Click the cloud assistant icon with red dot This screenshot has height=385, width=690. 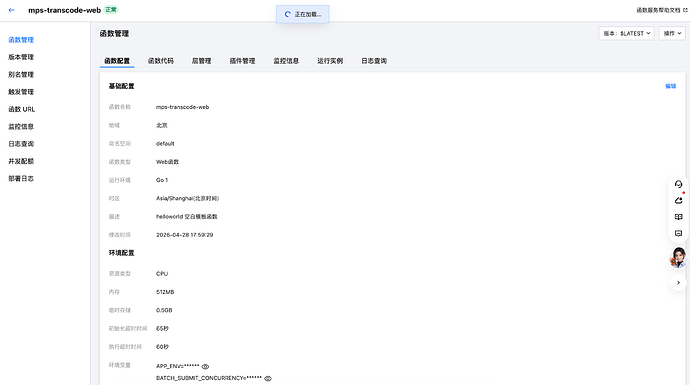678,200
